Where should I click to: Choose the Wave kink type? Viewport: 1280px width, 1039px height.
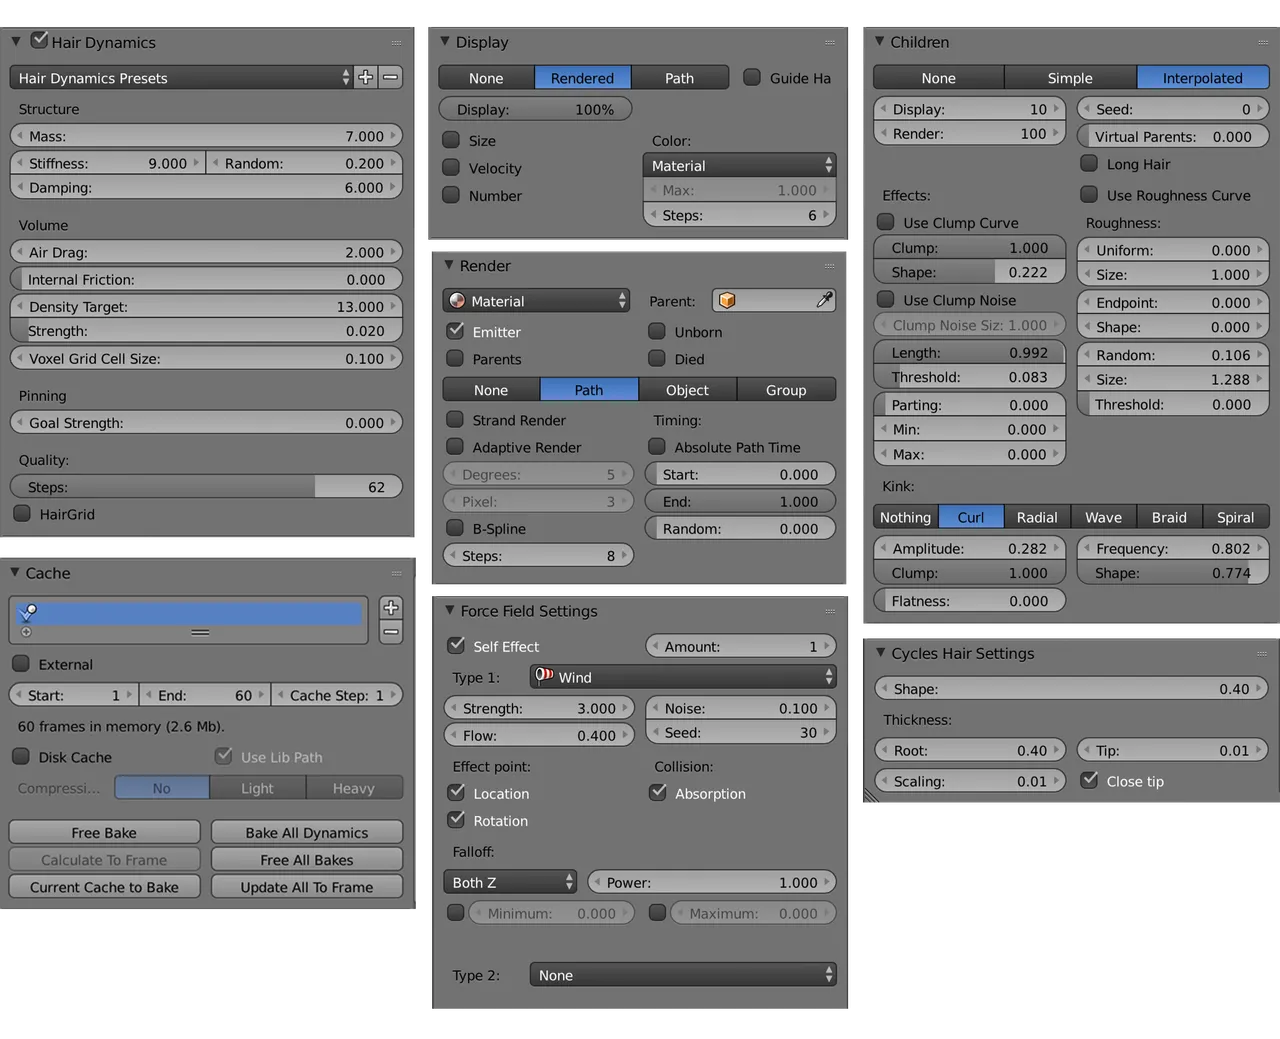click(1104, 517)
